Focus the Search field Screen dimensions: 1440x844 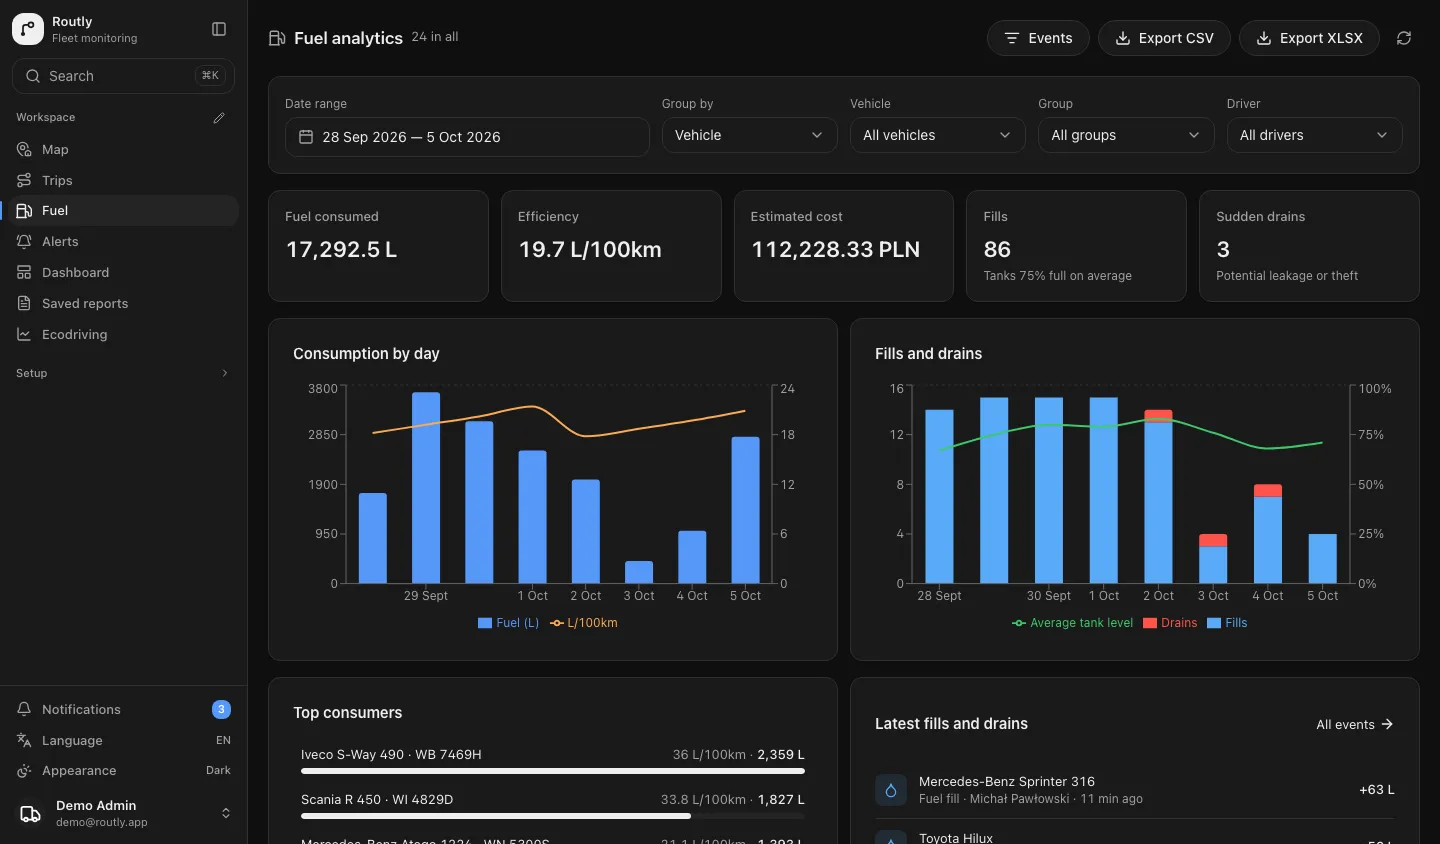click(123, 76)
